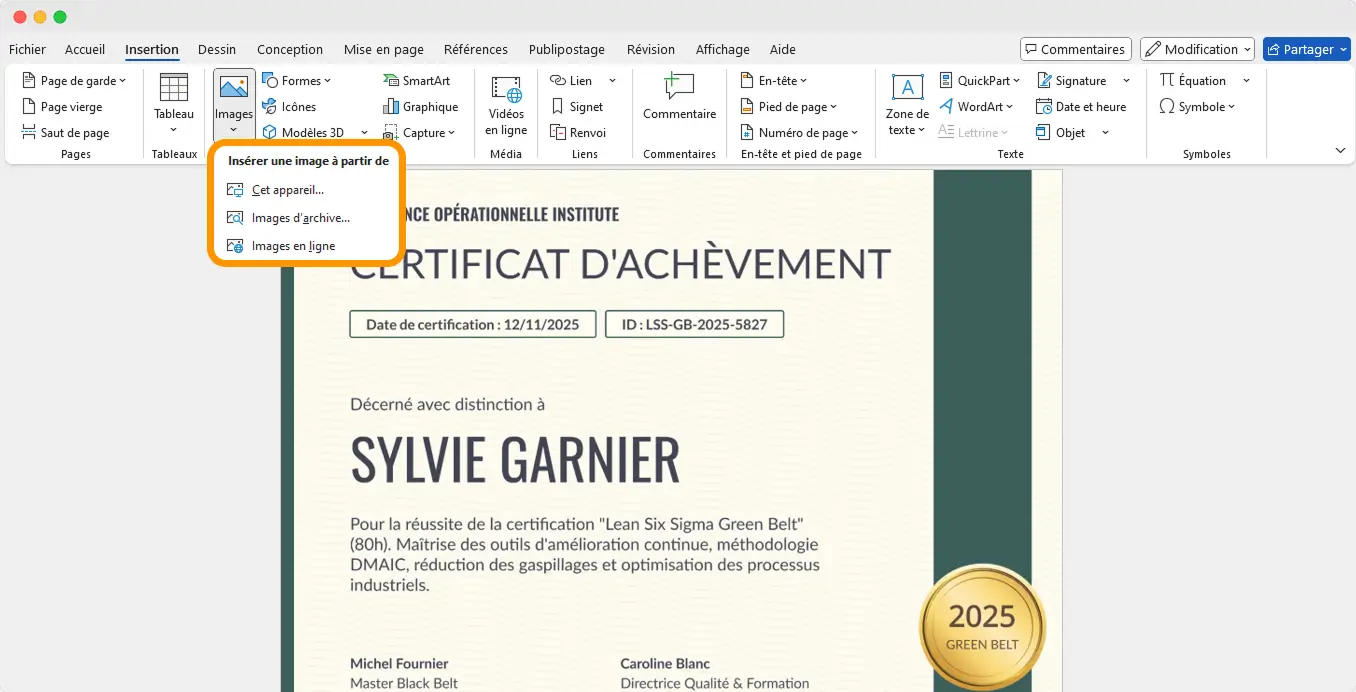Open the SmartArt gallery
The image size is (1356, 692).
coord(417,81)
